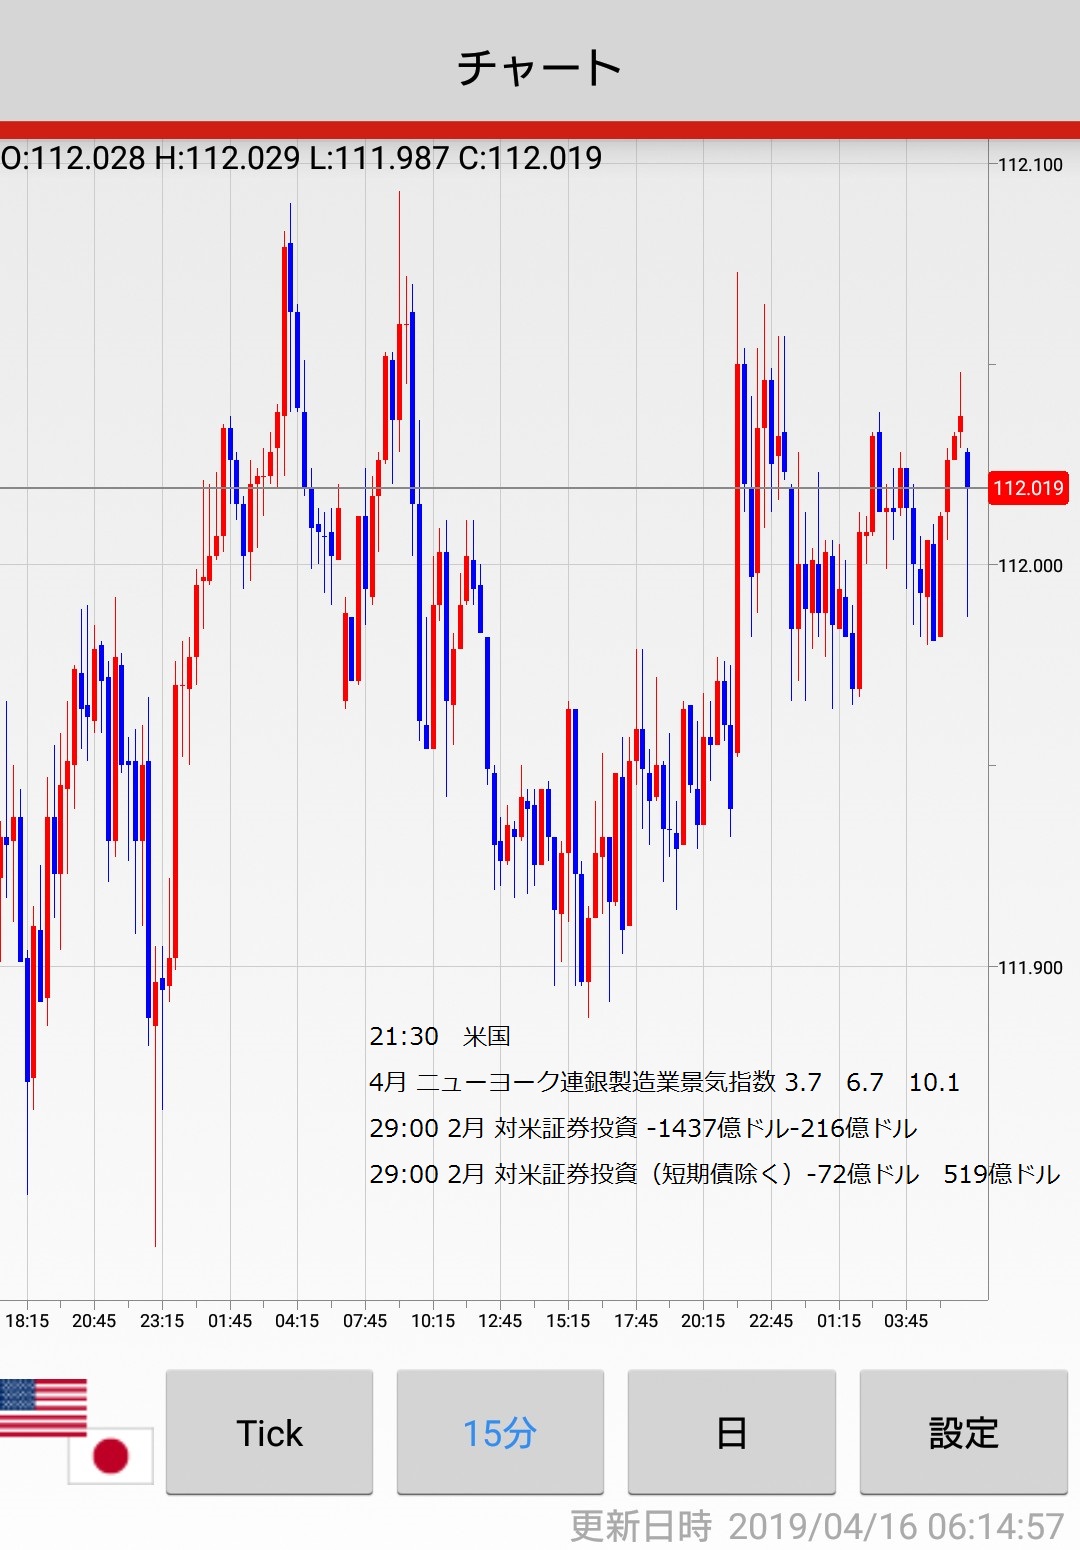Switch chart to Tick view
The height and width of the screenshot is (1550, 1080).
click(269, 1432)
